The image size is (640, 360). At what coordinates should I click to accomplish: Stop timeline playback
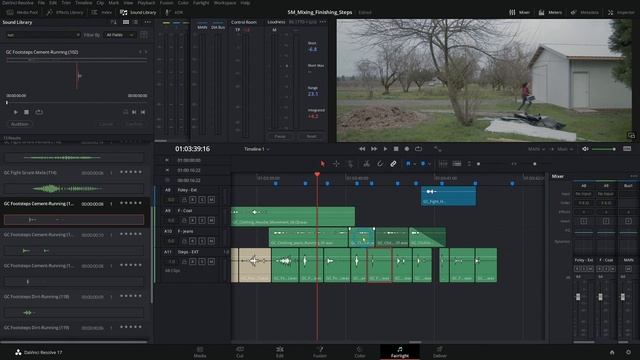coord(396,149)
